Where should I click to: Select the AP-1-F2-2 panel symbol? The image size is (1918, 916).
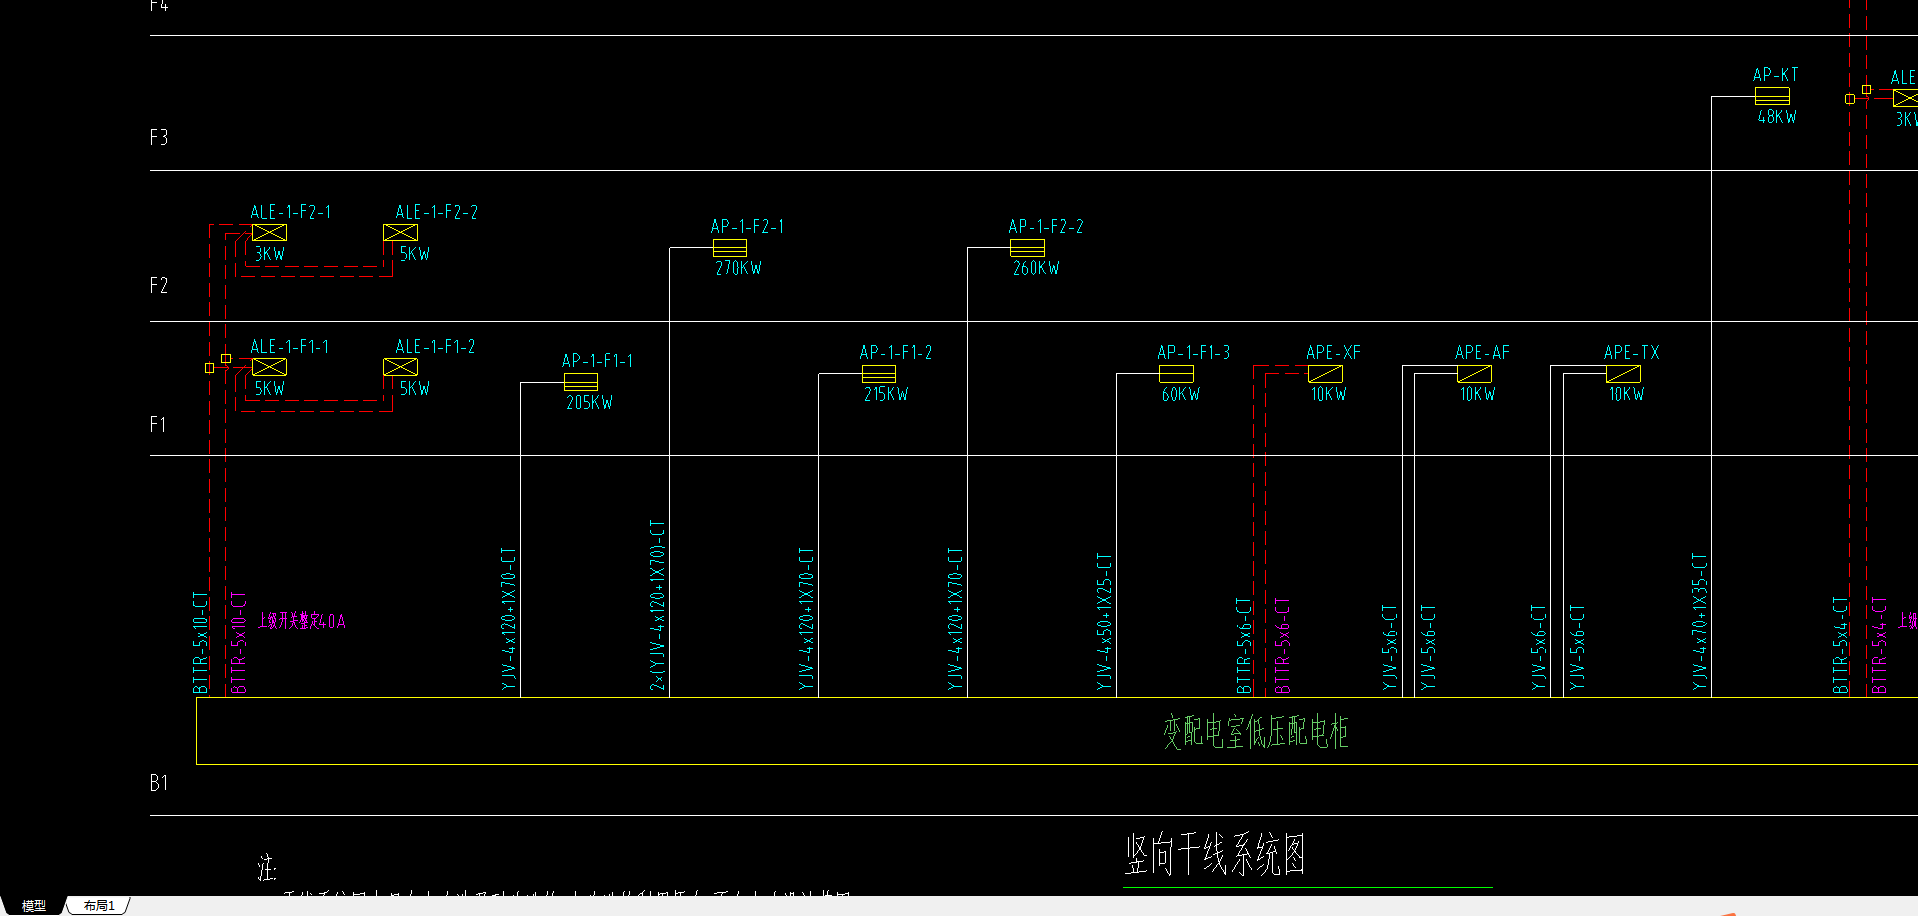[x=1027, y=248]
